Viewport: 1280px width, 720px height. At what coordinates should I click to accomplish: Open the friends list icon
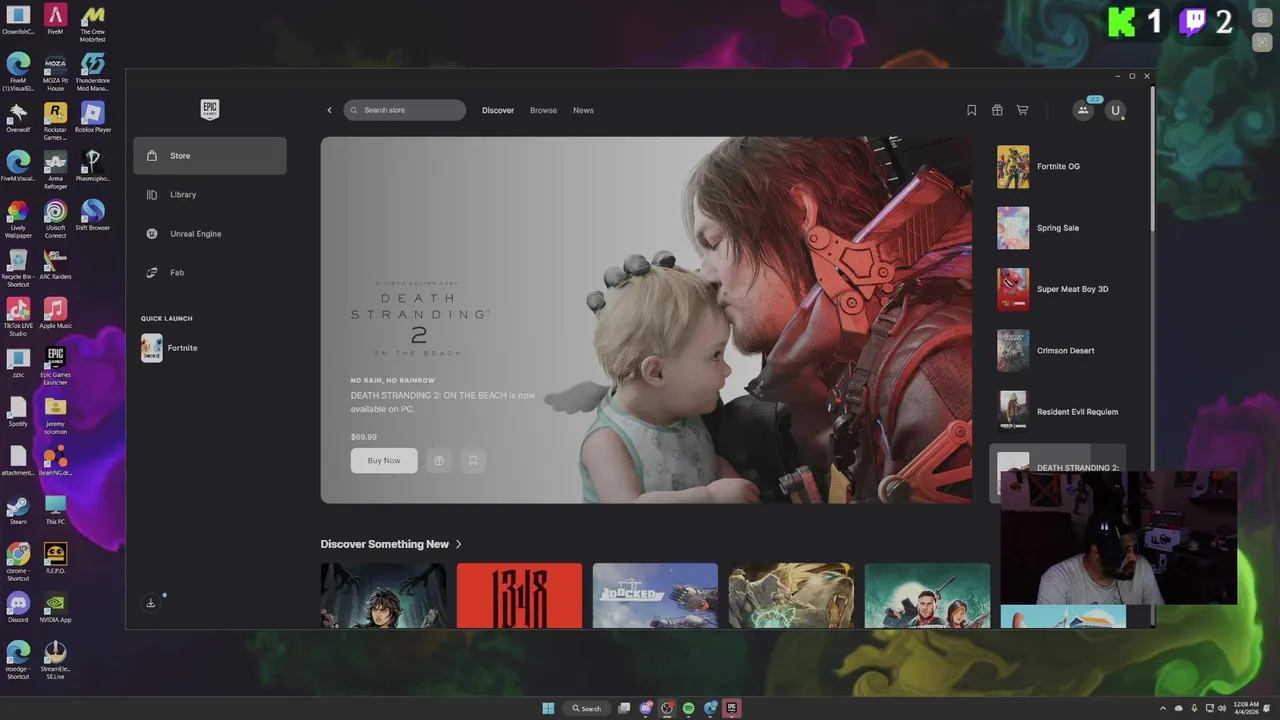[1083, 110]
